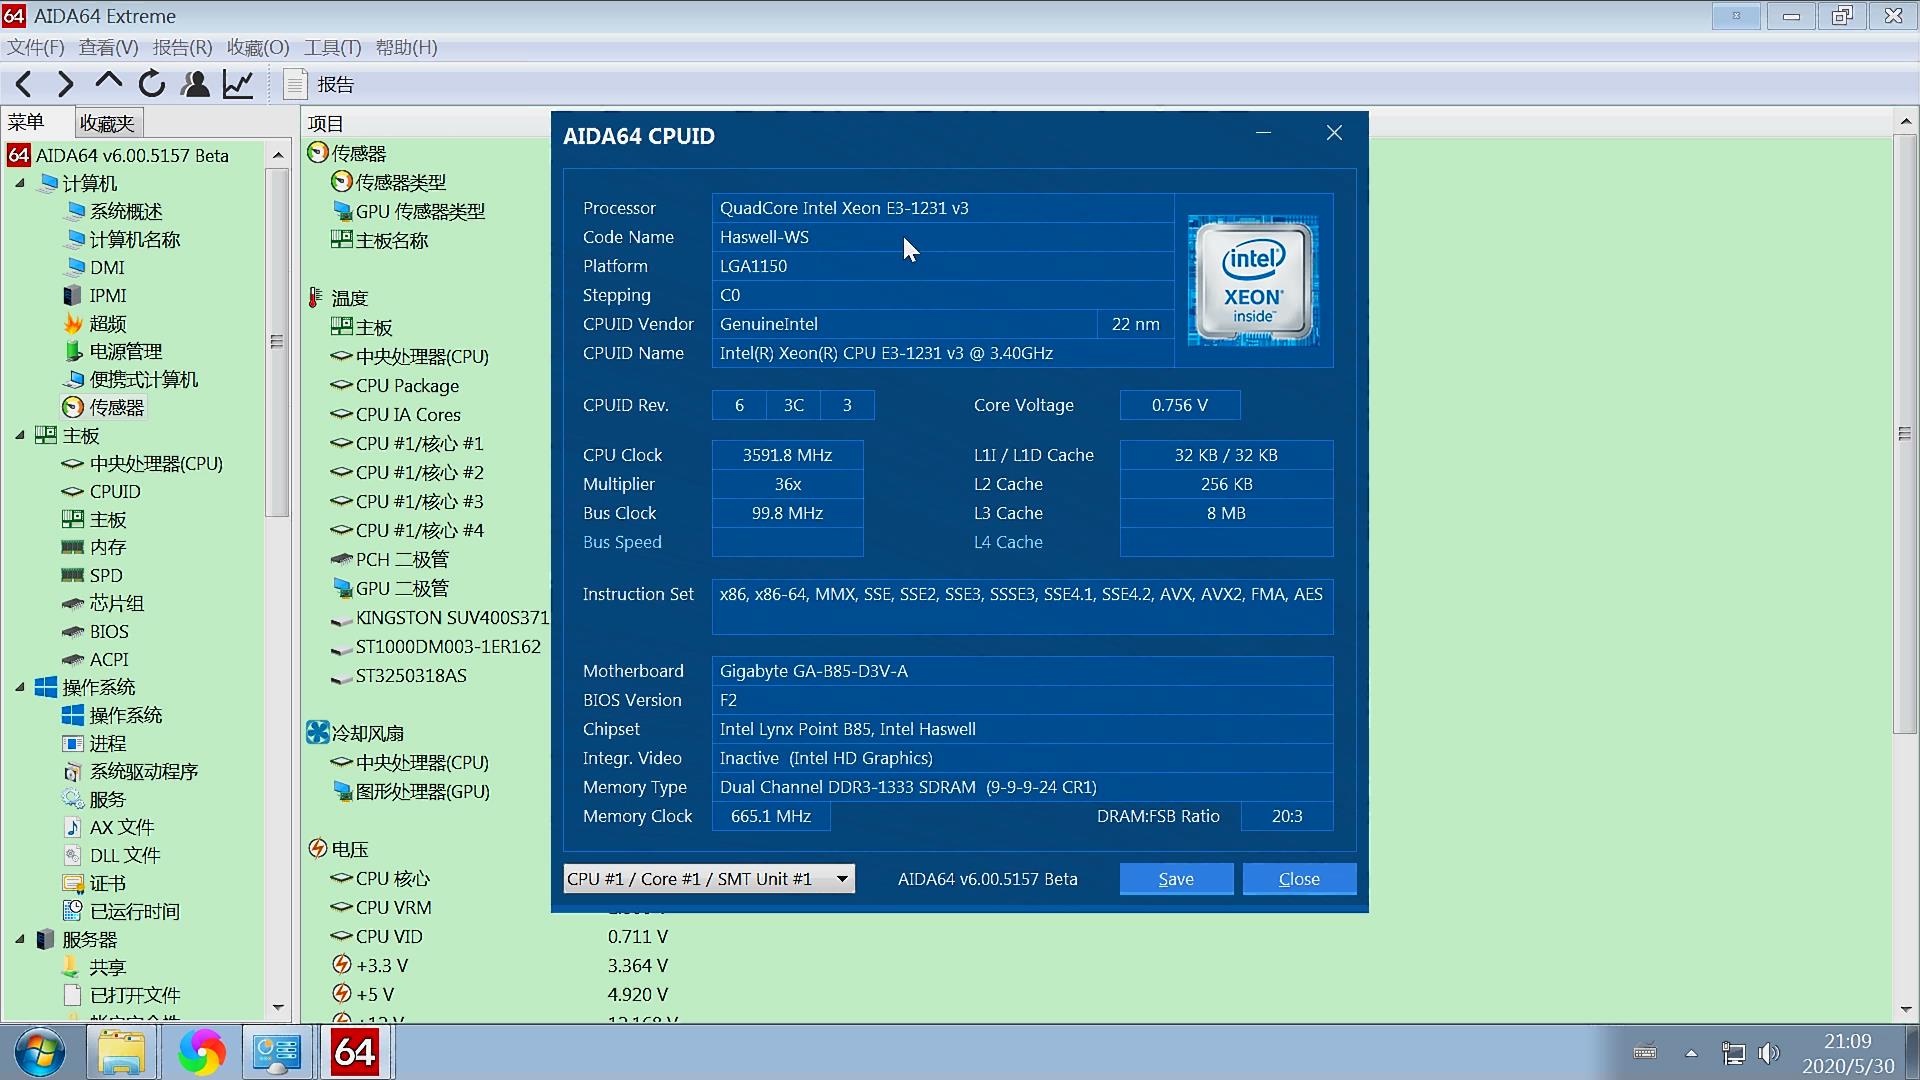Open Windows Start button
This screenshot has width=1920, height=1080.
(x=40, y=1052)
